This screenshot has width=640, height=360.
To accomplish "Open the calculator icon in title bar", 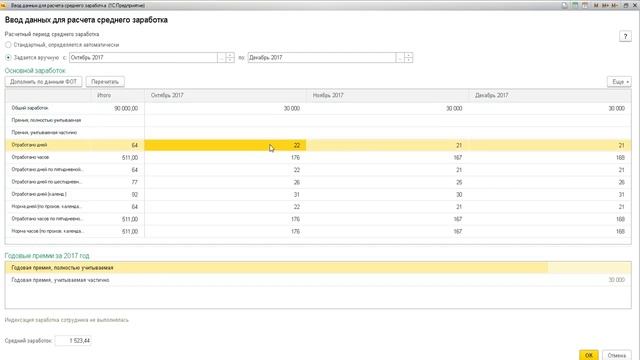I will pos(575,5).
